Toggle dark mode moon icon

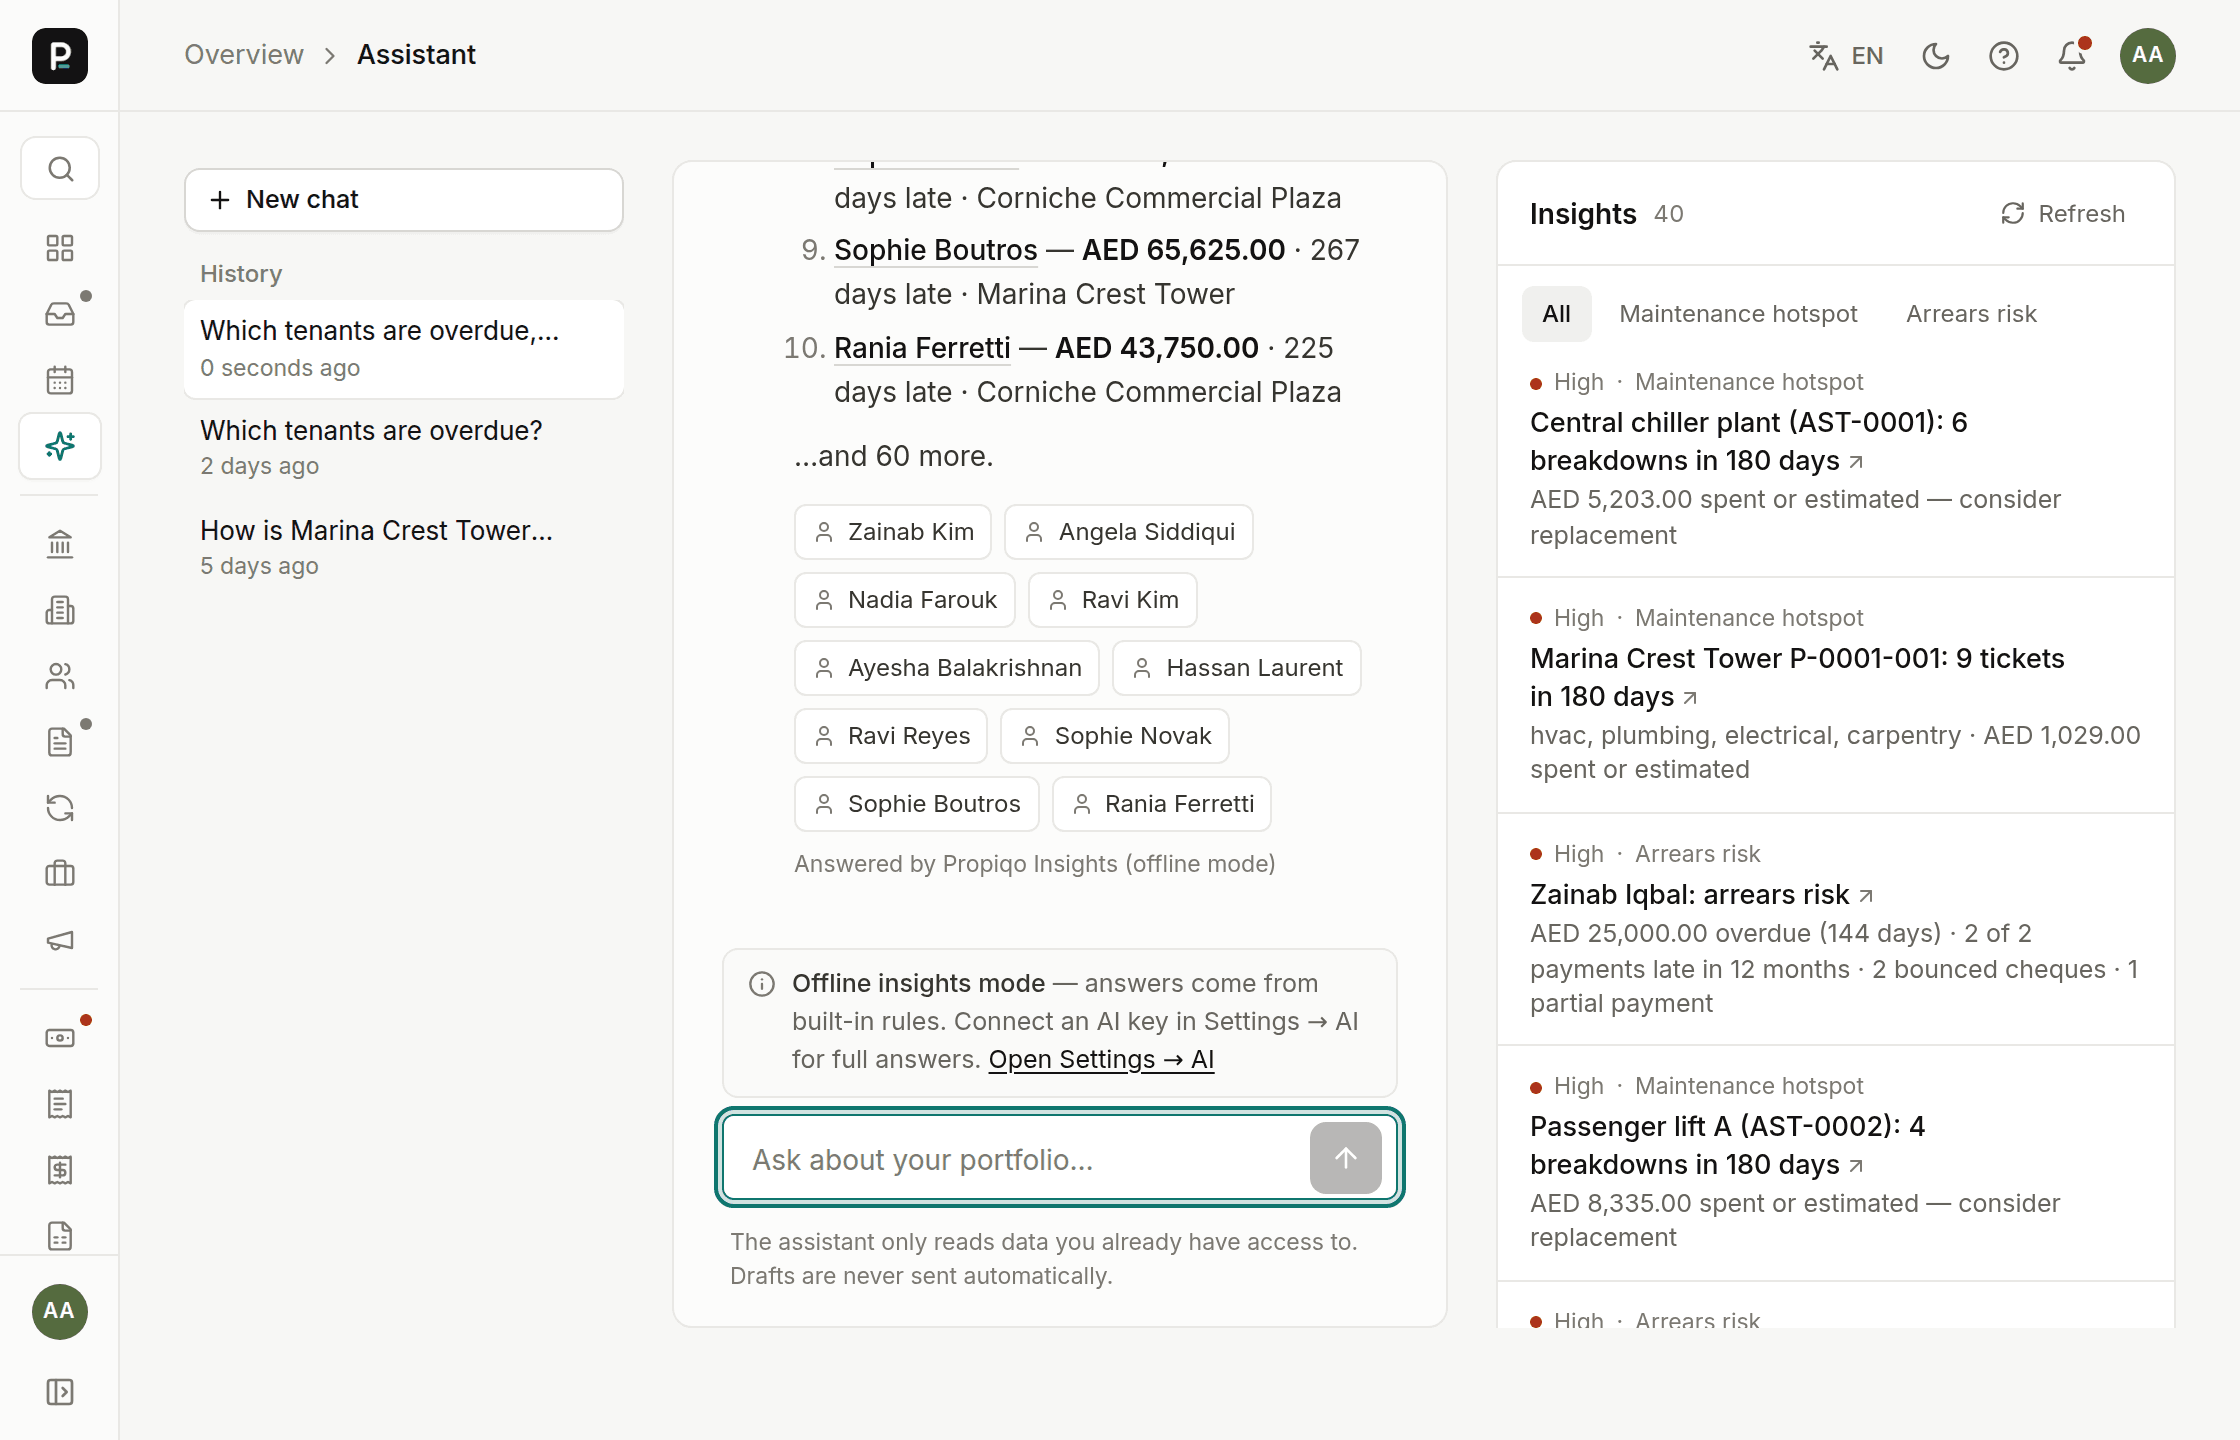(x=1936, y=56)
